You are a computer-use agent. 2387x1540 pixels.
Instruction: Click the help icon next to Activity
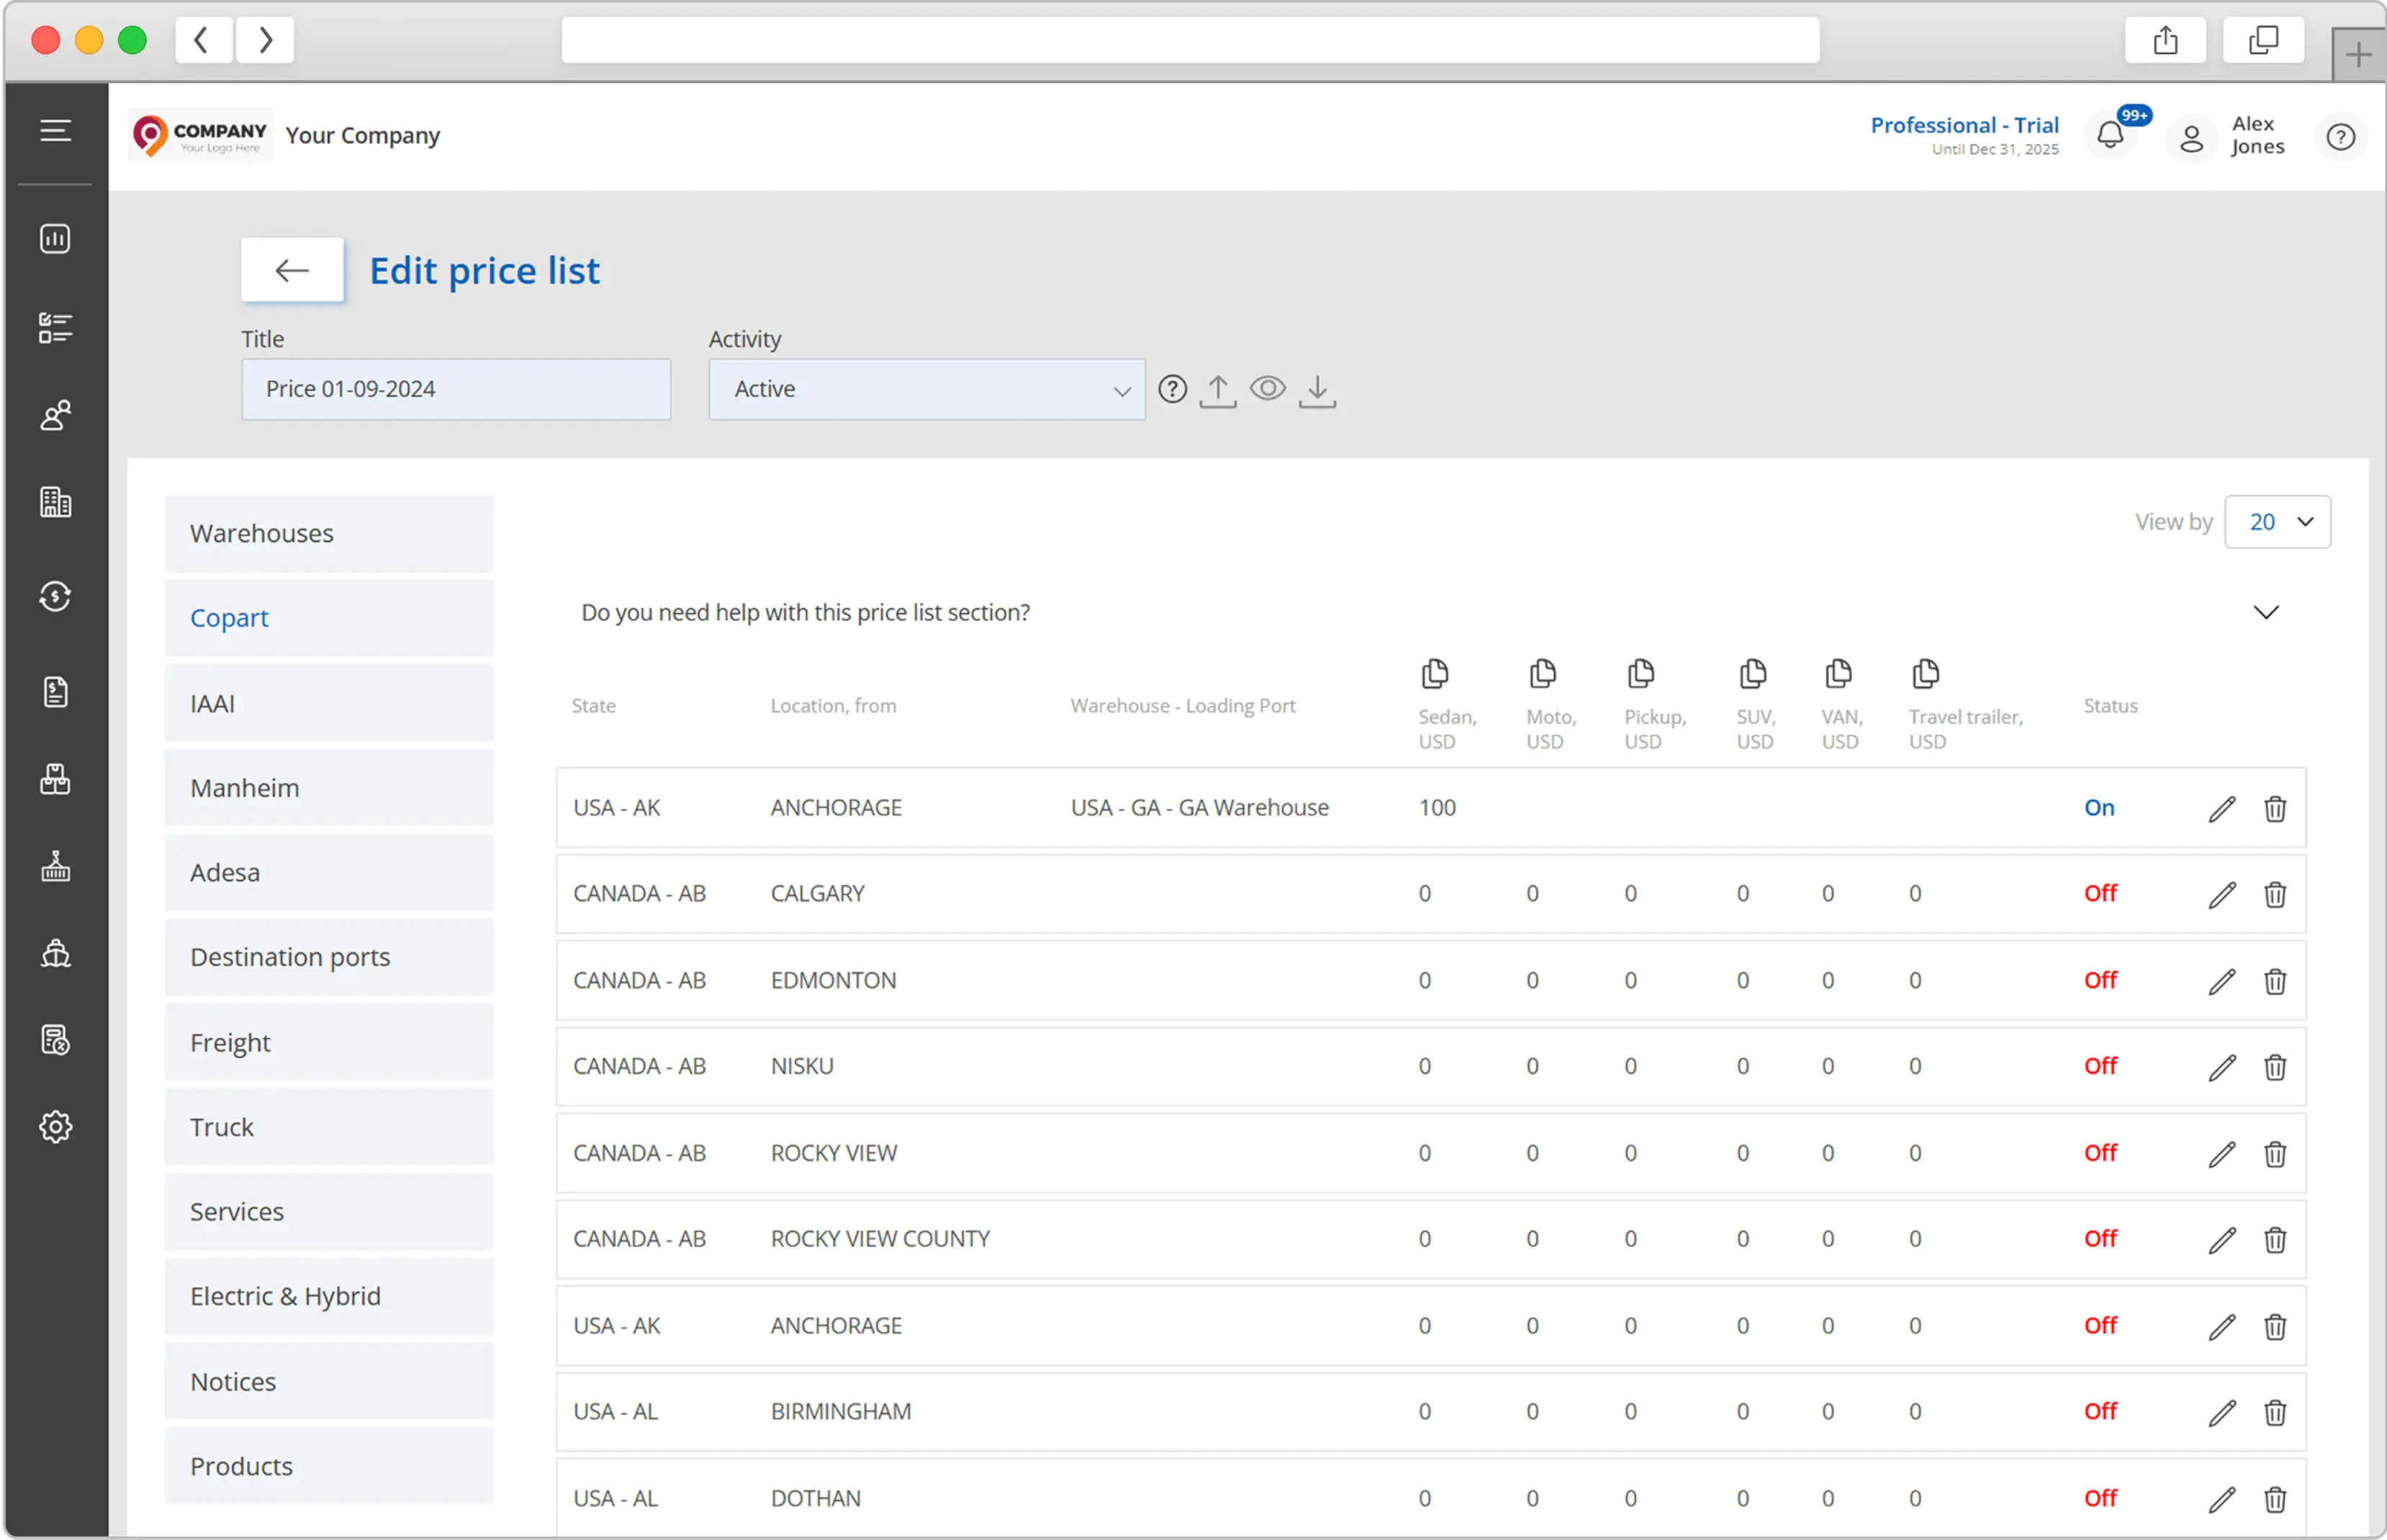1172,389
